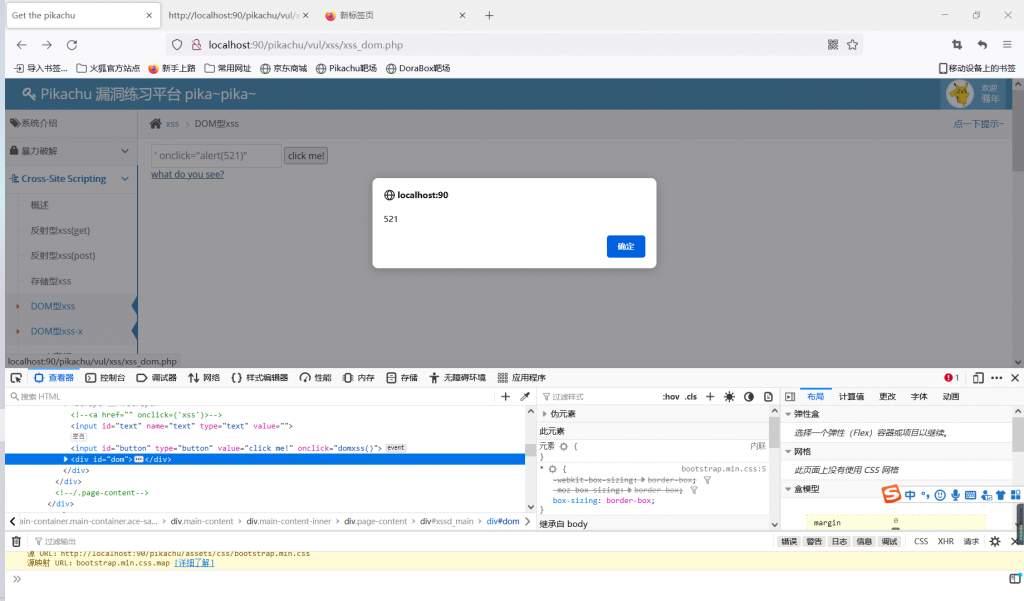Viewport: 1024px width, 601px height.
Task: Select DOM型xss-x in the sidebar
Action: (x=57, y=331)
